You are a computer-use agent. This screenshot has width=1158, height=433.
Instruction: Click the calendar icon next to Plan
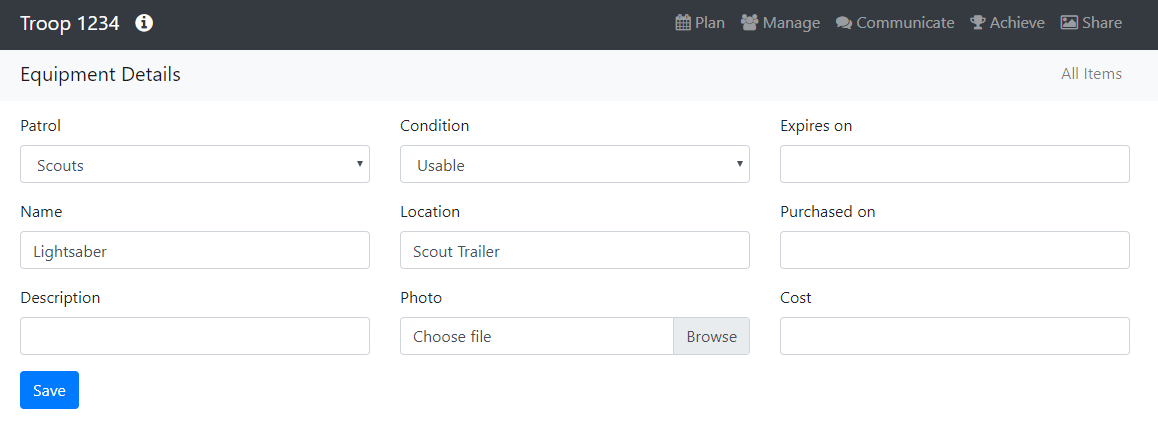[x=683, y=23]
